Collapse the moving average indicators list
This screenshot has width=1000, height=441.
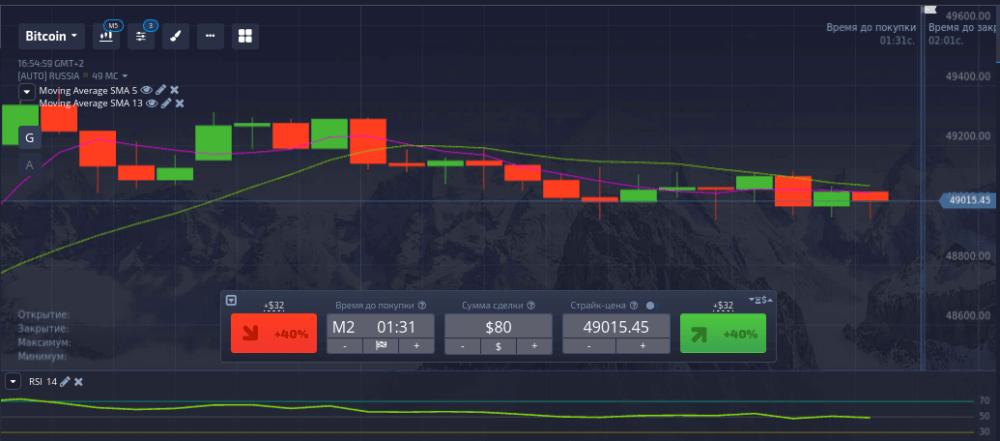[x=27, y=91]
